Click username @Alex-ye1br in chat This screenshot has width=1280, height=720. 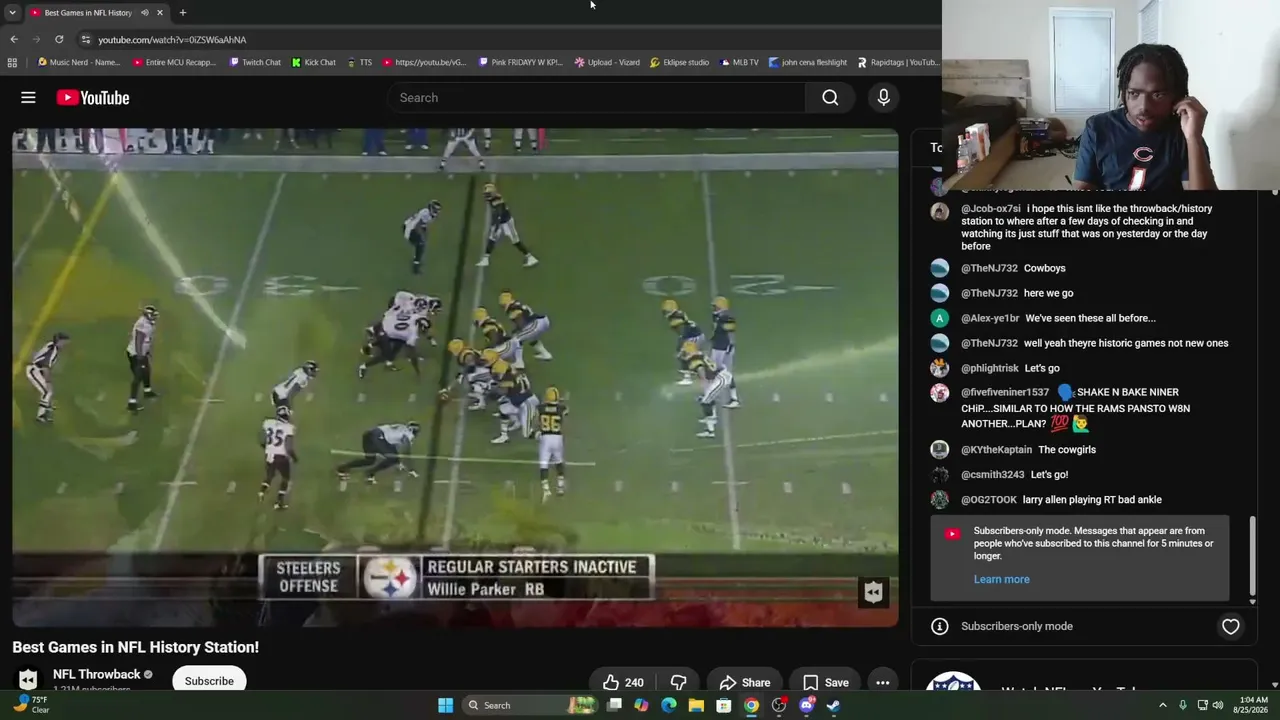pyautogui.click(x=990, y=318)
